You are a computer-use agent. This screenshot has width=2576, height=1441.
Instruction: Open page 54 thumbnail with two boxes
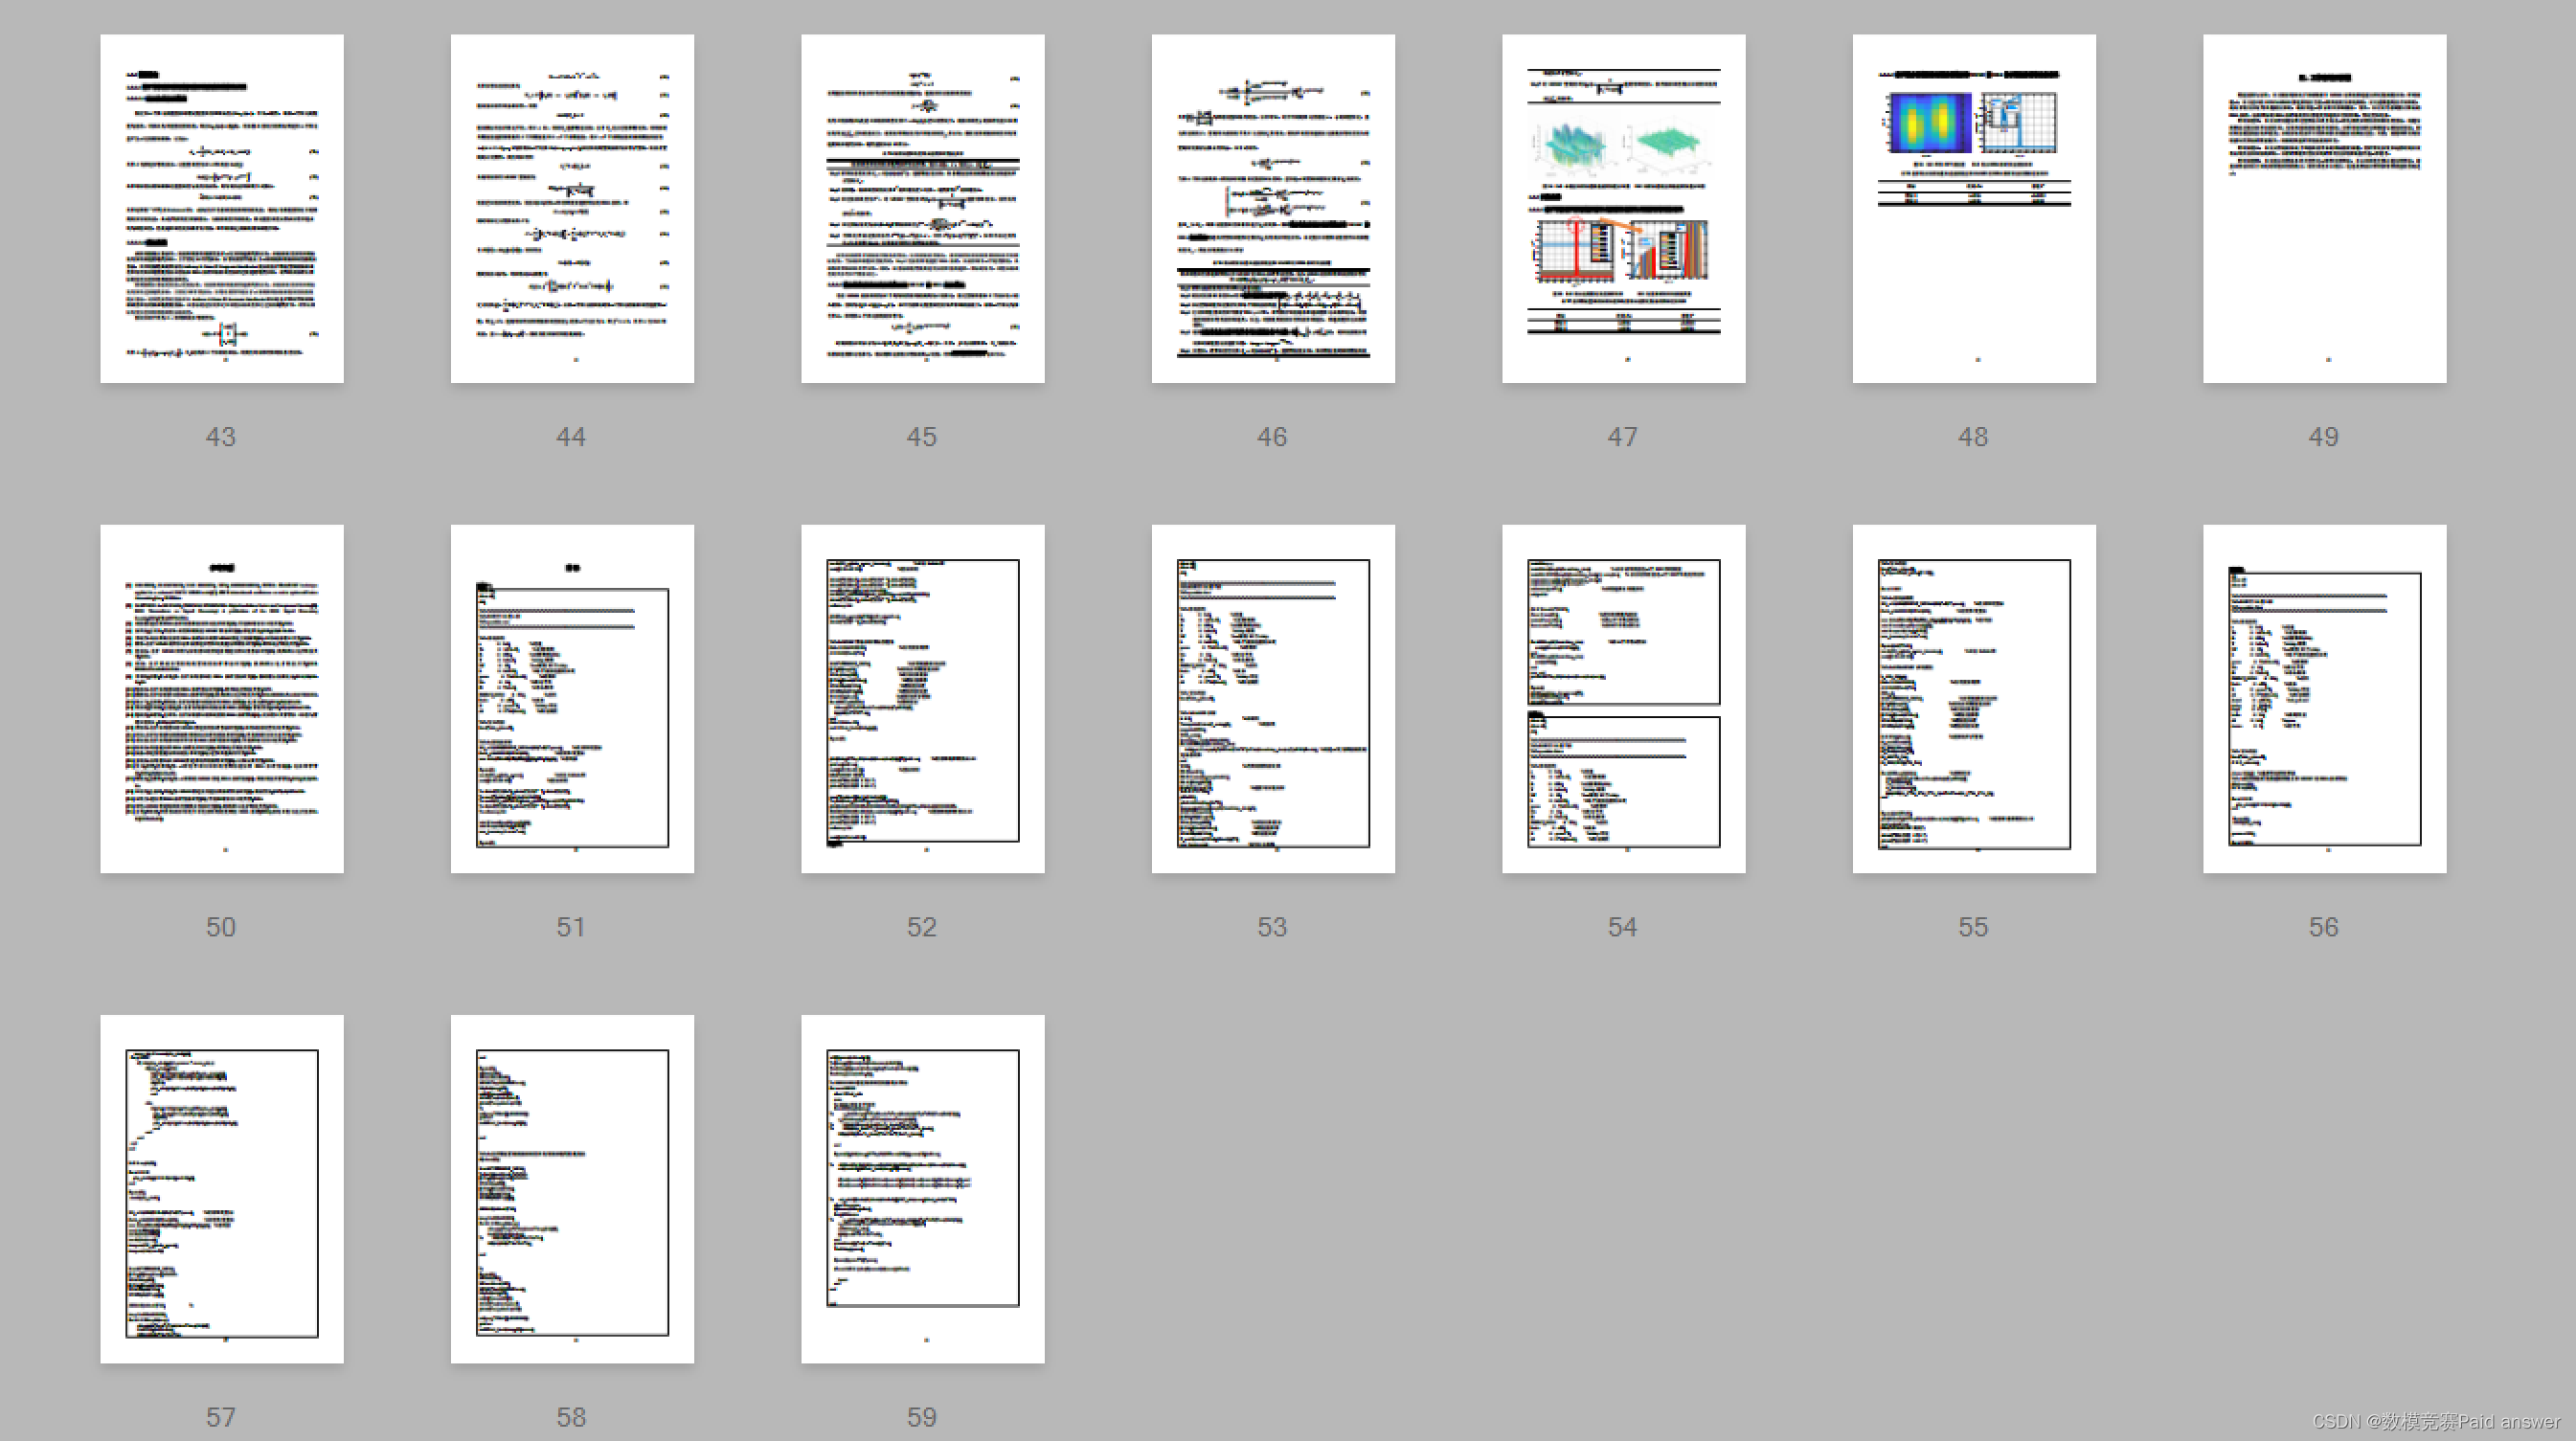pyautogui.click(x=1624, y=699)
